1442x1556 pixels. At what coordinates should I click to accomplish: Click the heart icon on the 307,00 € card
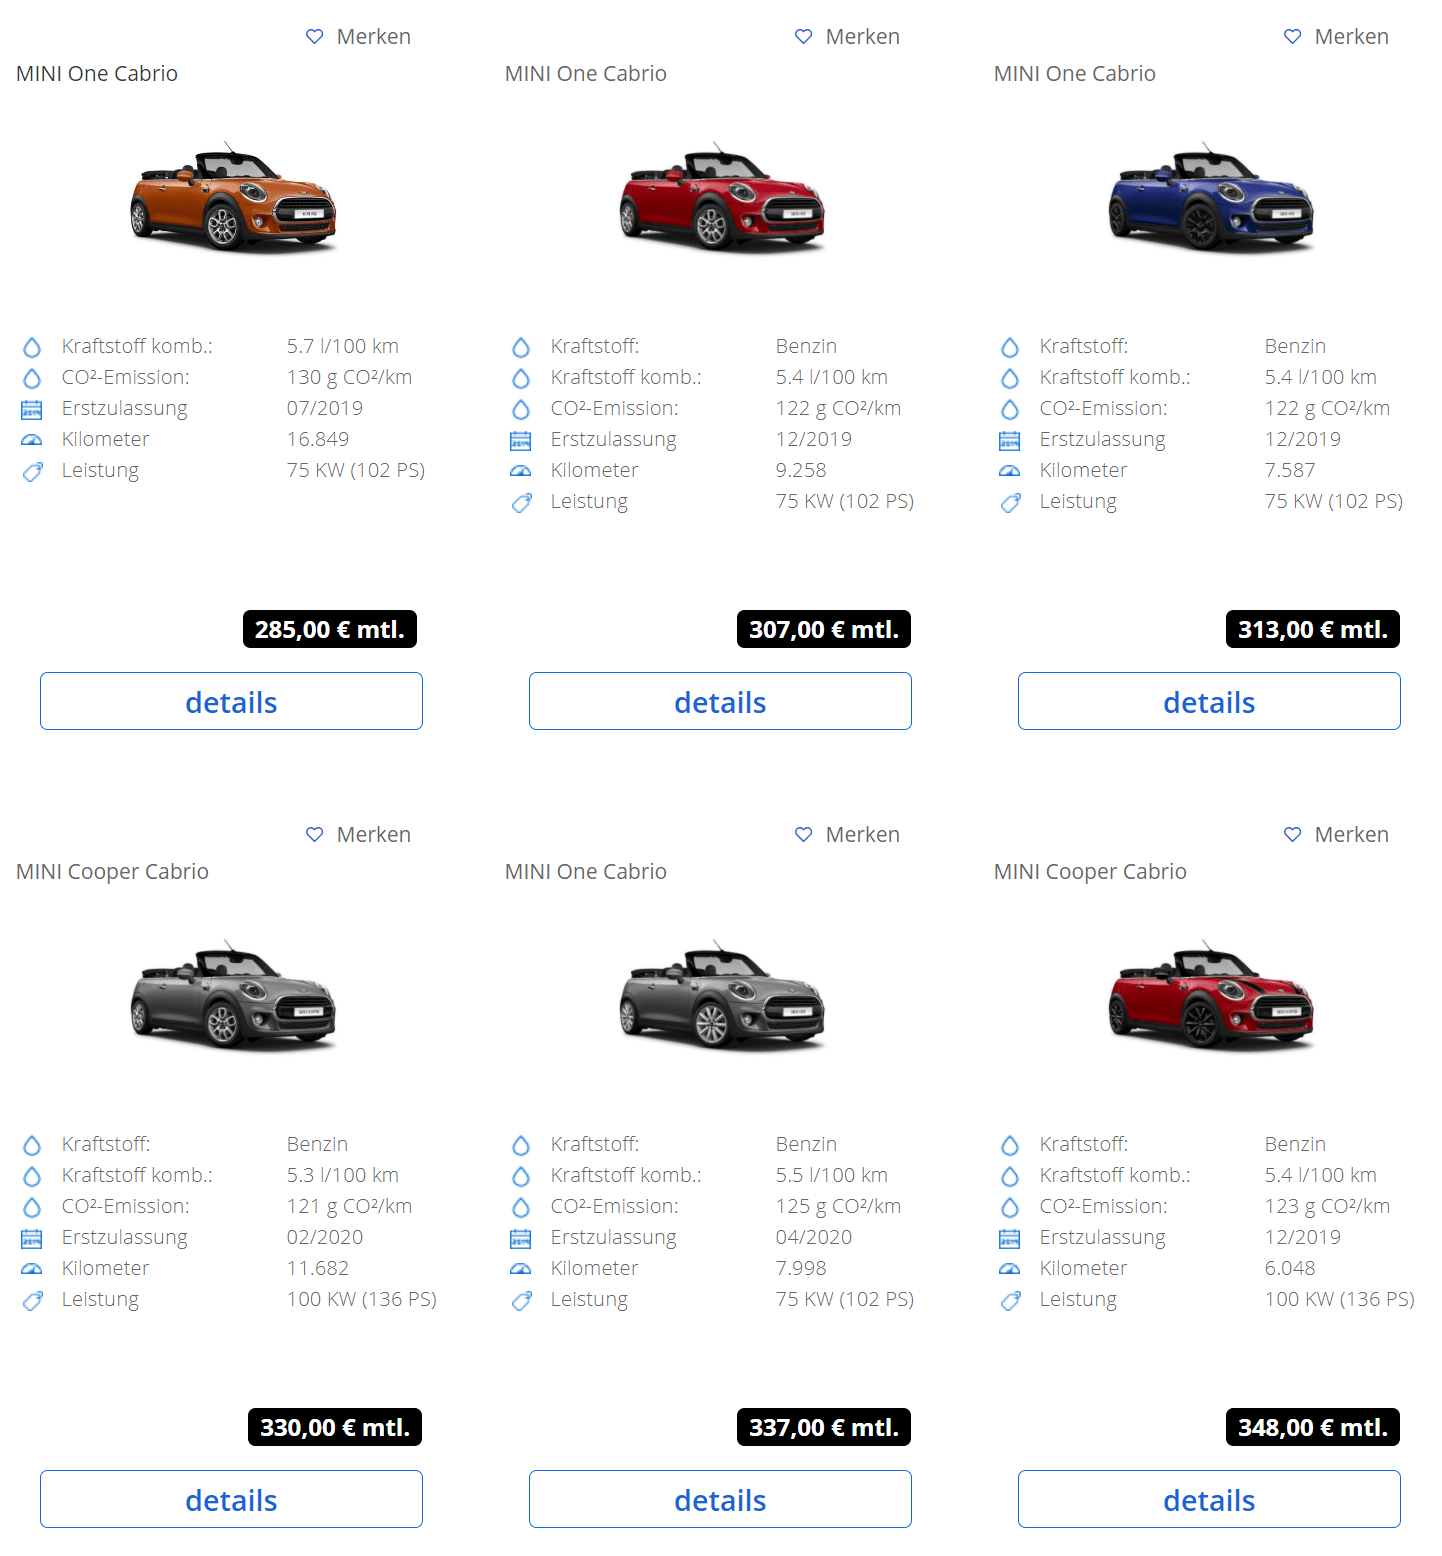(803, 36)
